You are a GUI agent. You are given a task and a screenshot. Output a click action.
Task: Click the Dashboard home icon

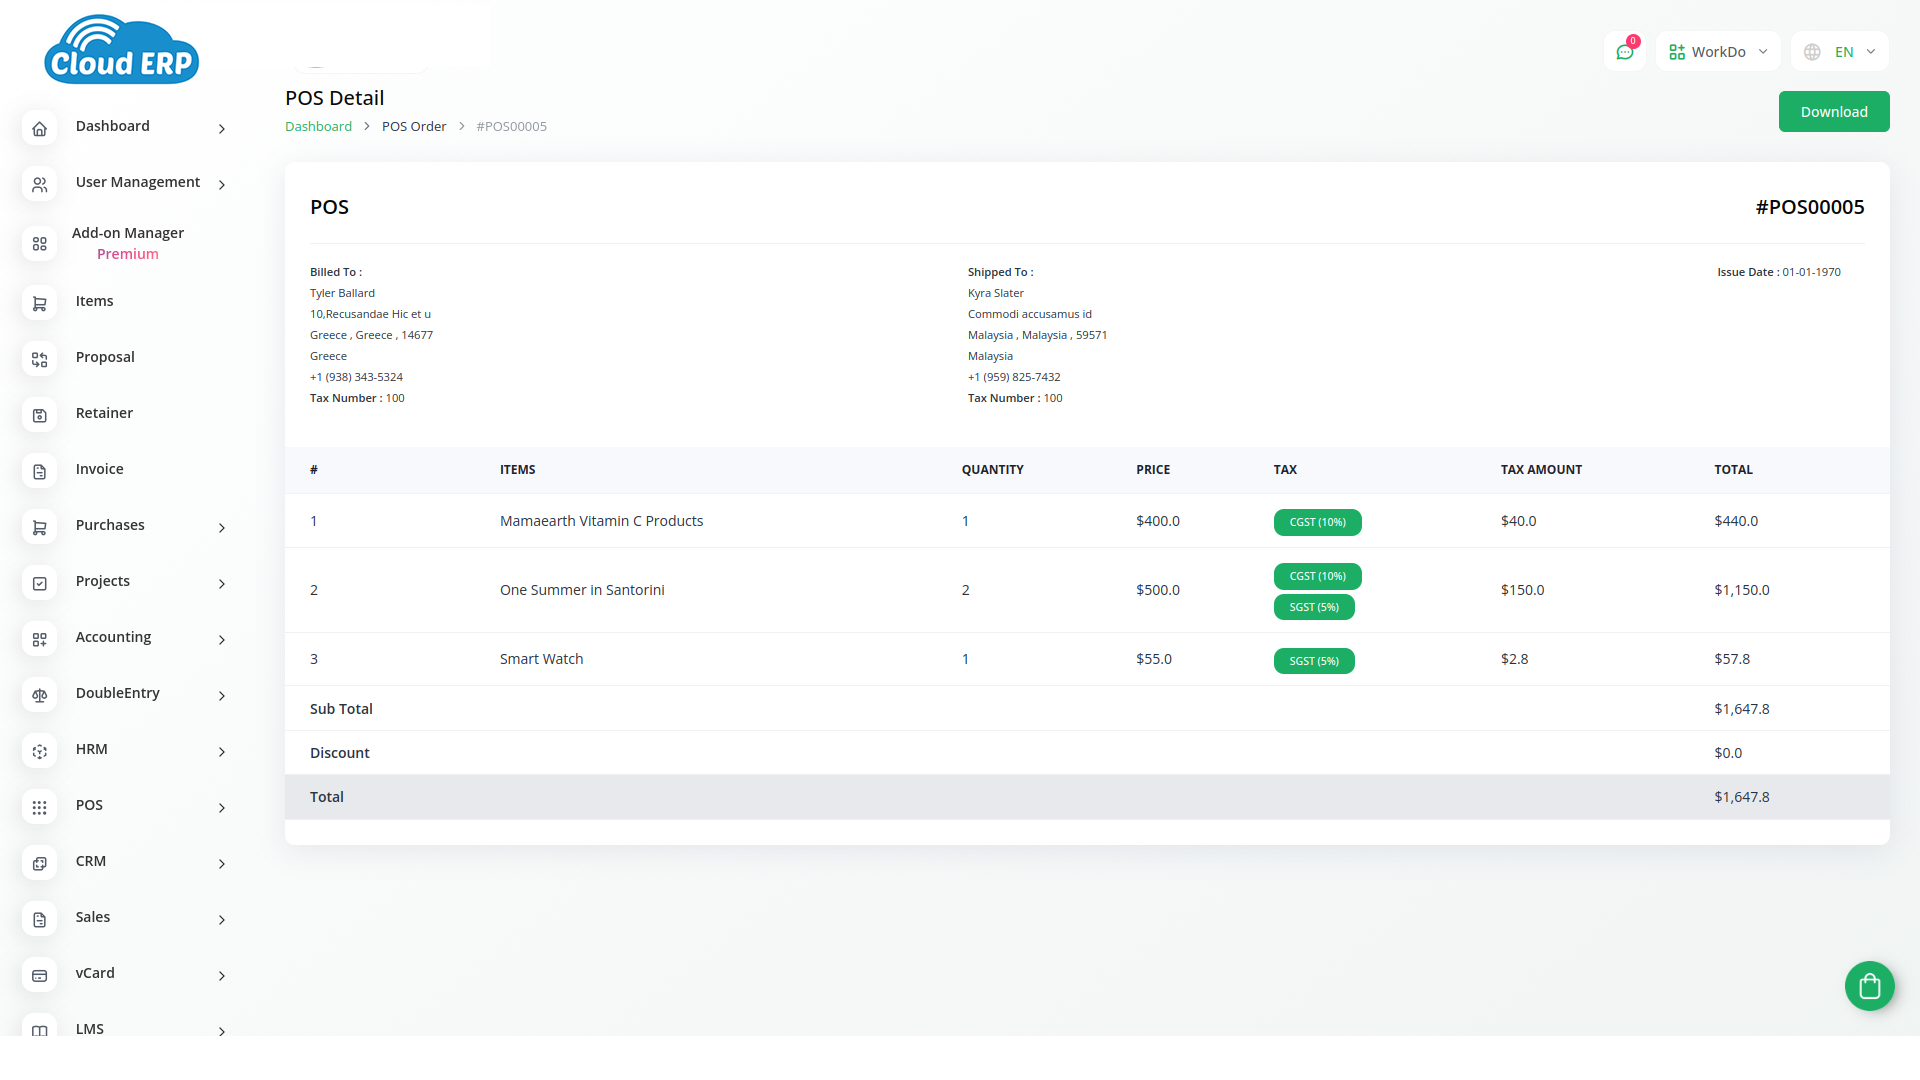click(x=40, y=128)
